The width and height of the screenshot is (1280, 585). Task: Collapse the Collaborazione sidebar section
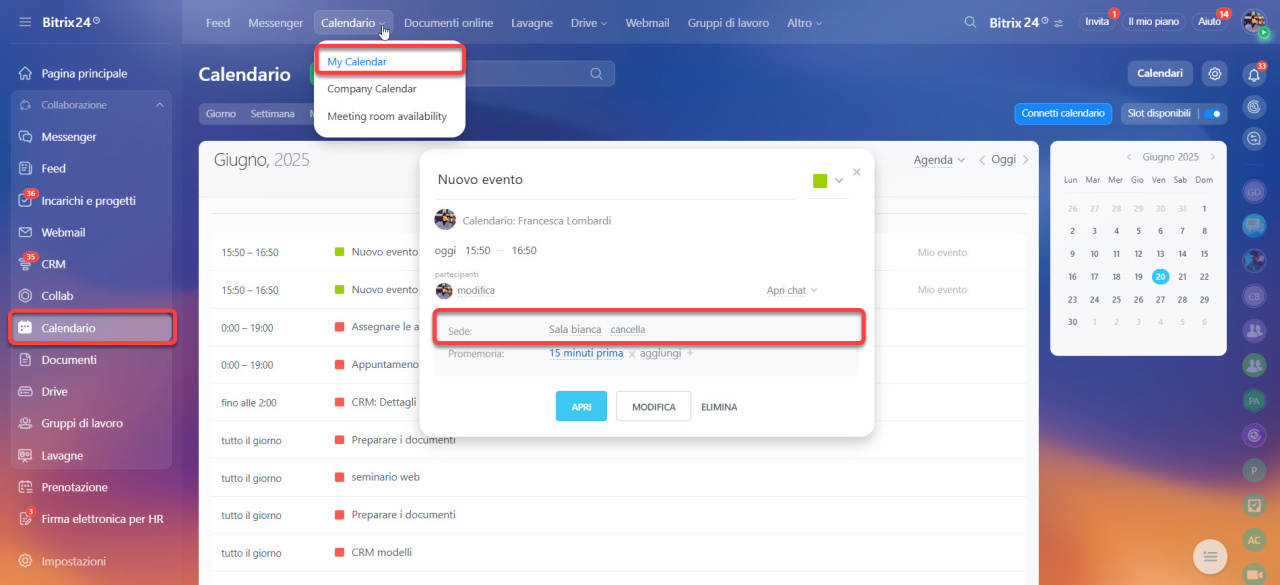point(160,105)
